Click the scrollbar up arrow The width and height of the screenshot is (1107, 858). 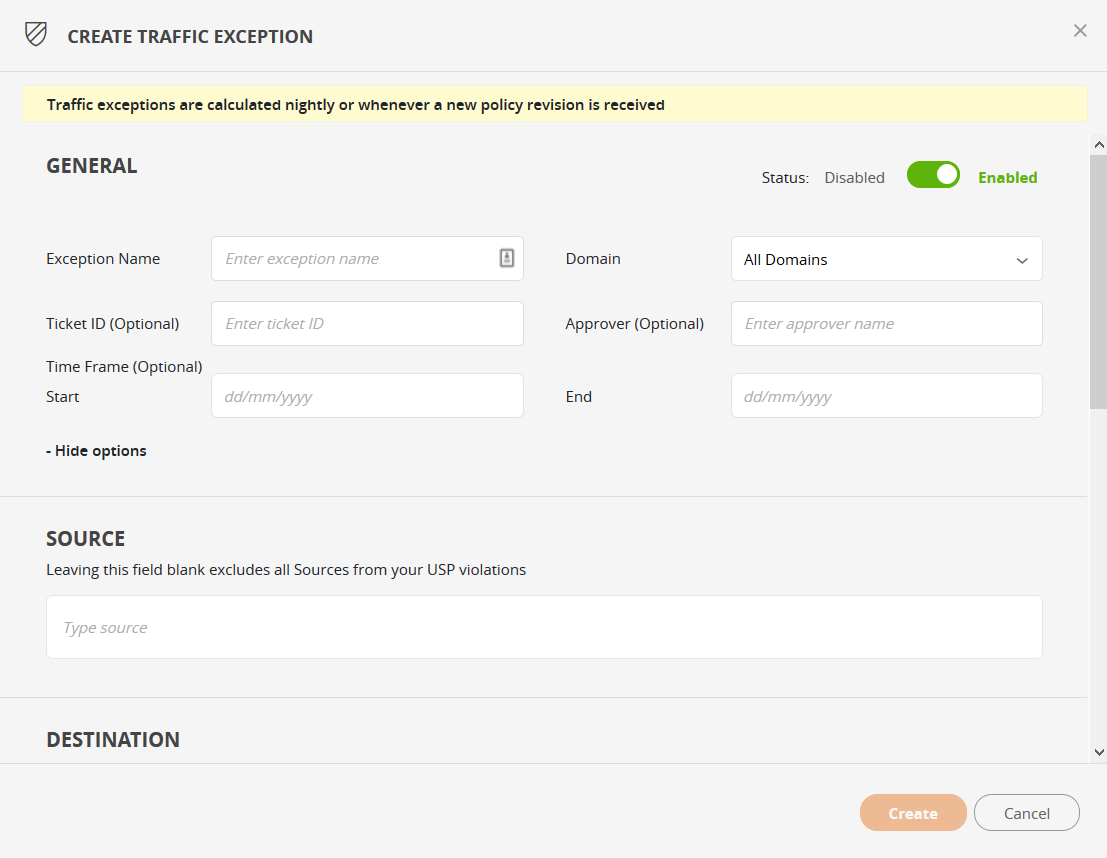click(1099, 145)
